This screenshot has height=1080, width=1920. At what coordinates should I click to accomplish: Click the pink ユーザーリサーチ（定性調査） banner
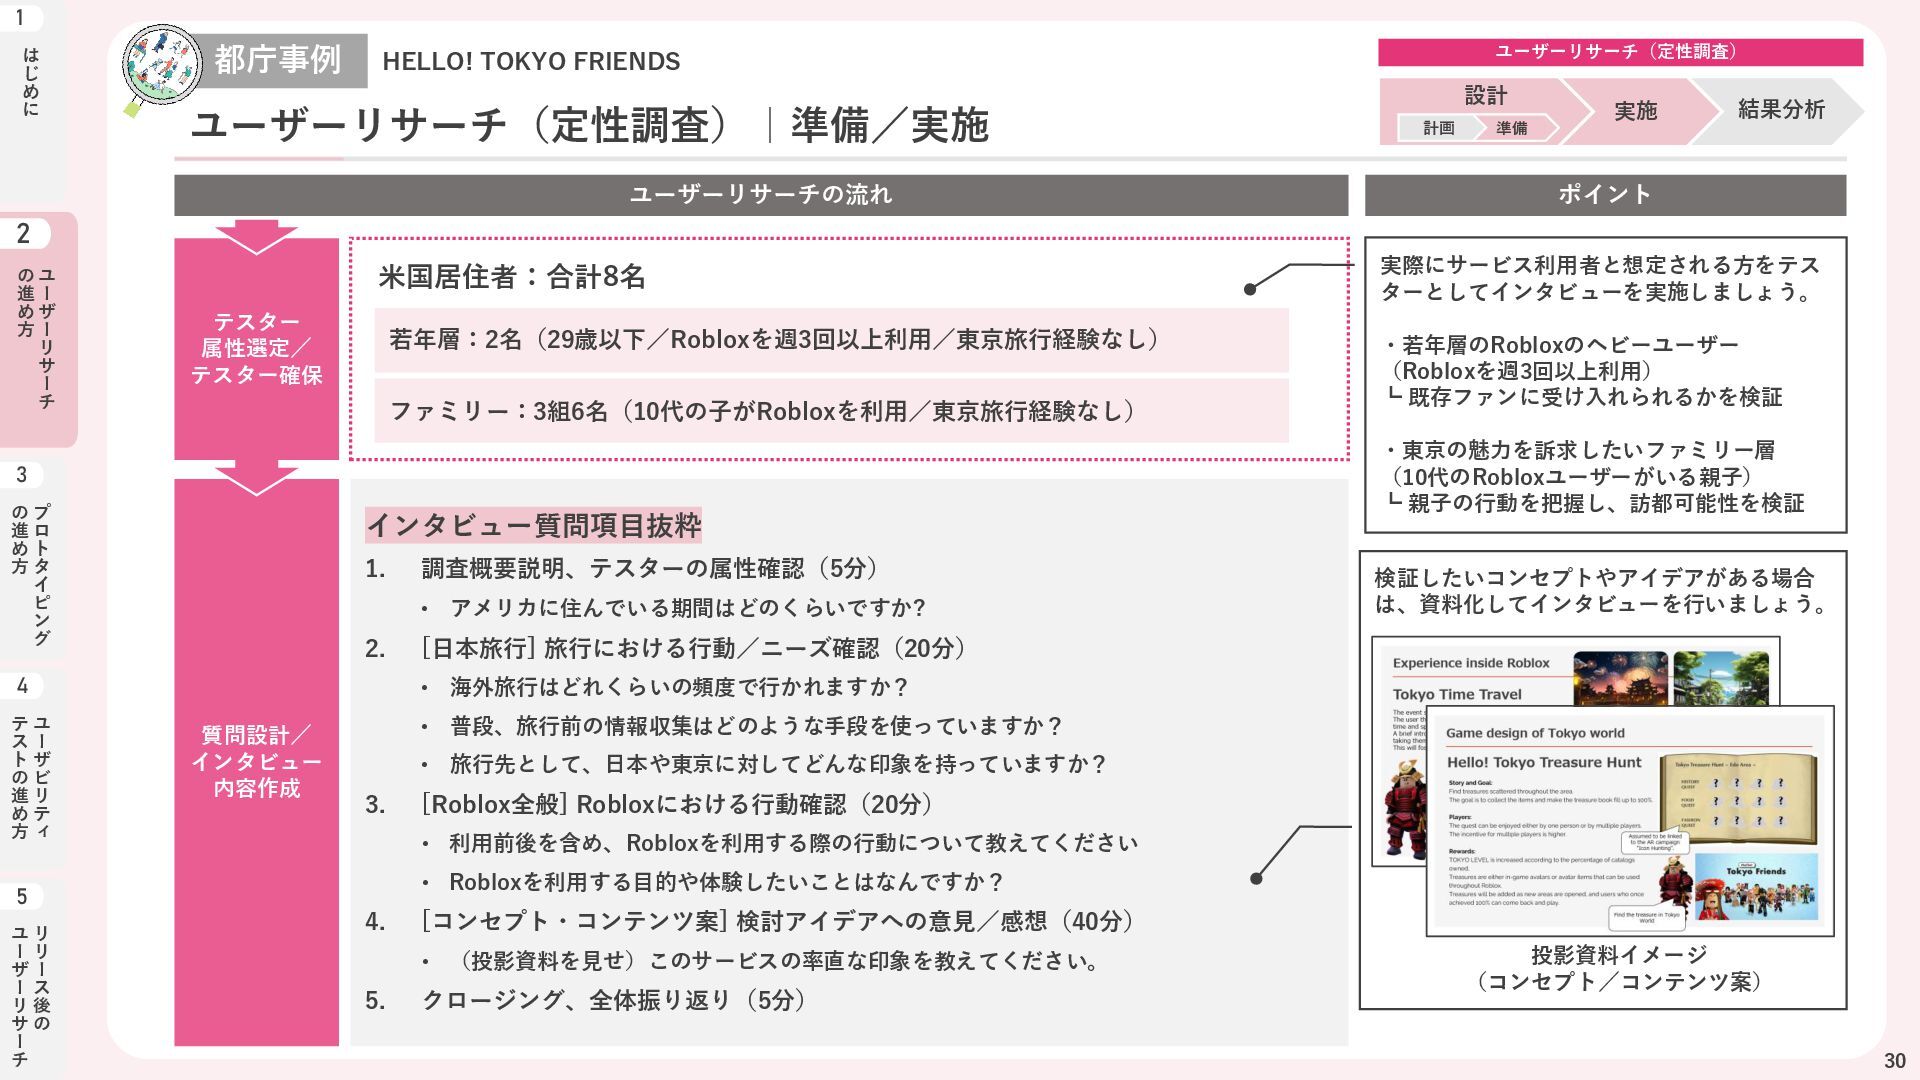(x=1620, y=52)
